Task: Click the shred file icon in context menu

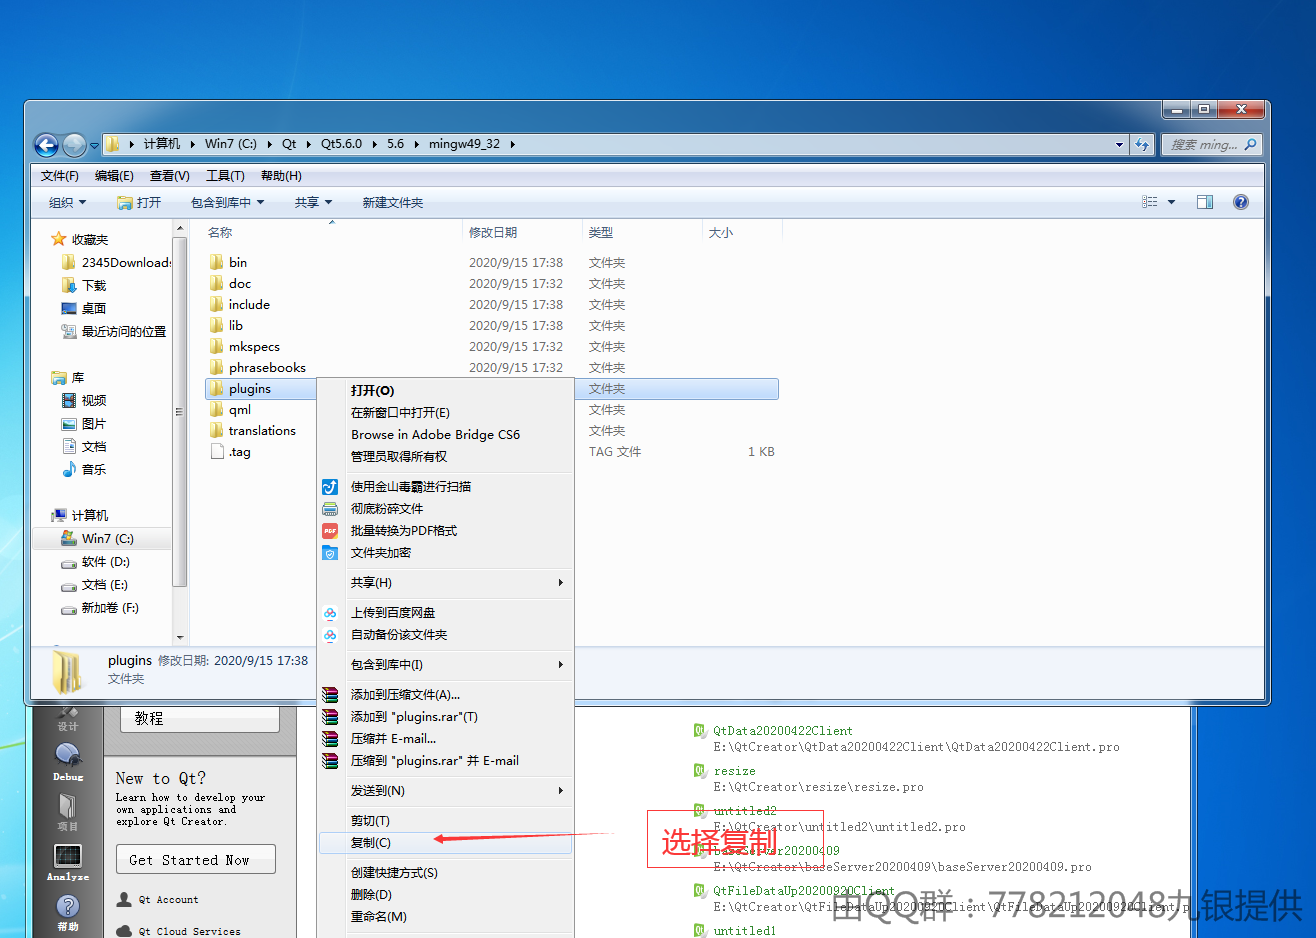Action: [330, 509]
